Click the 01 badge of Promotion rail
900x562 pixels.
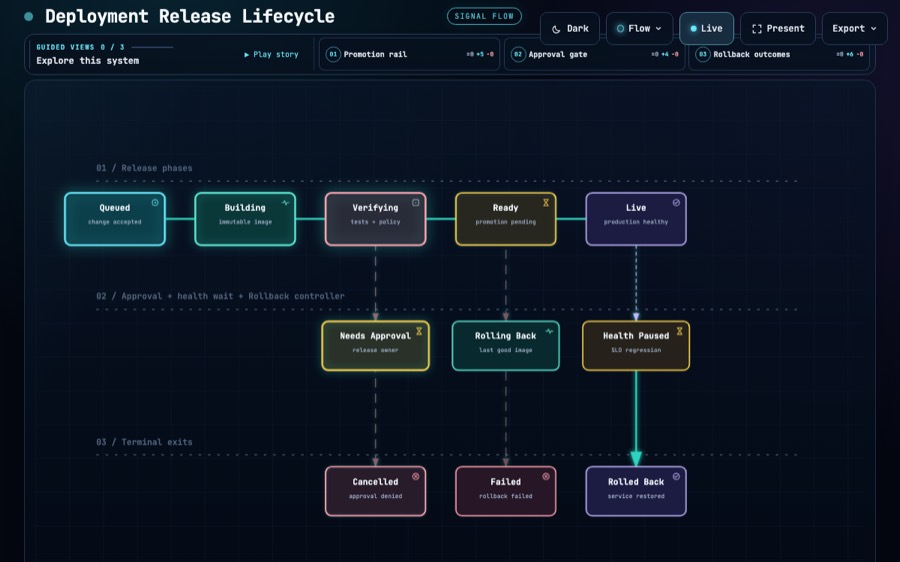pyautogui.click(x=333, y=55)
